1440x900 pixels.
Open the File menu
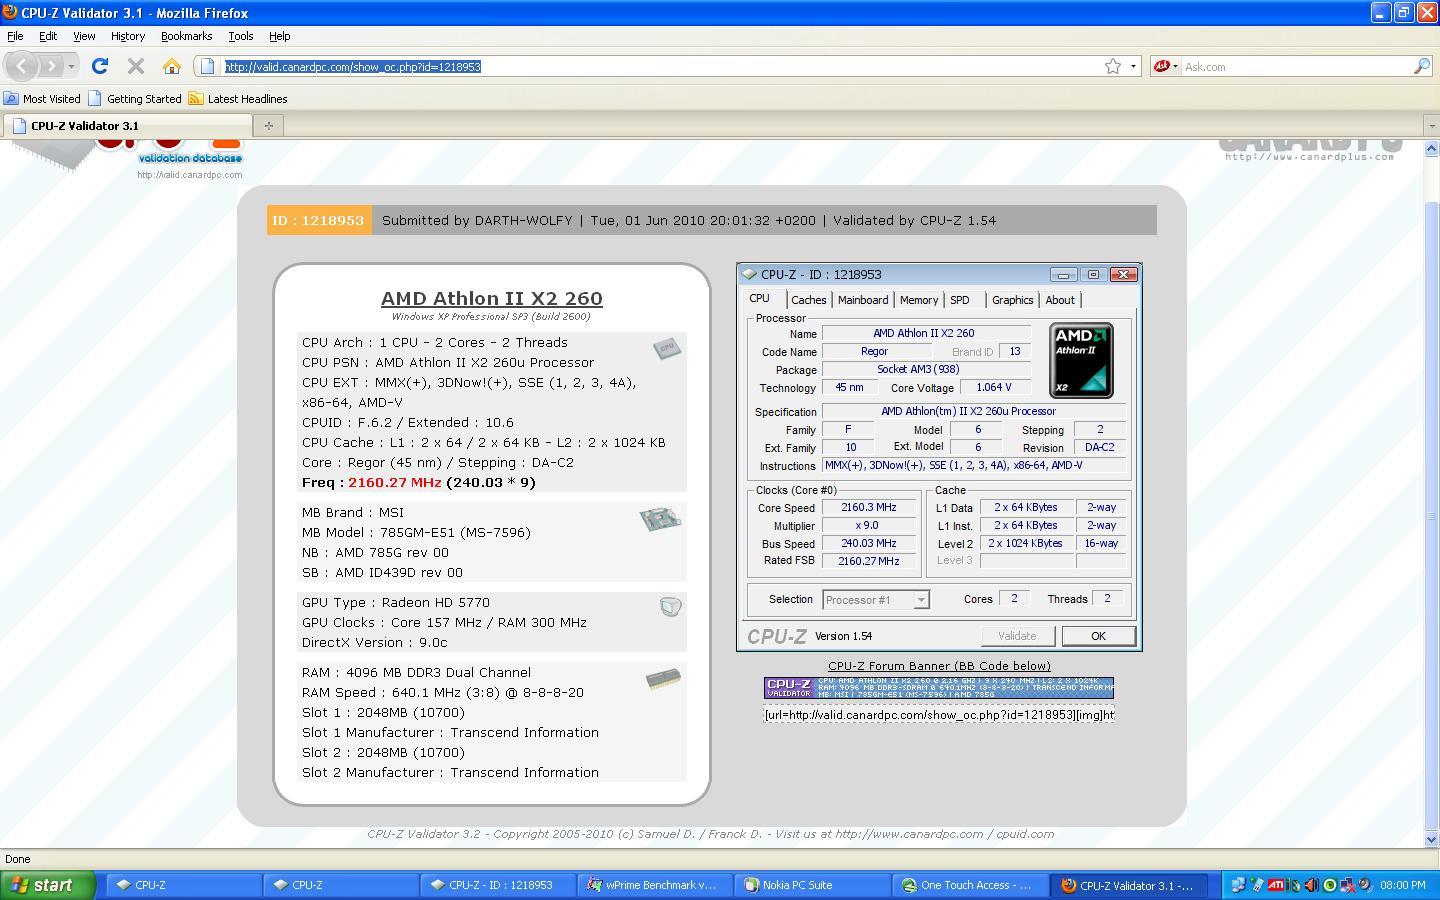point(15,36)
